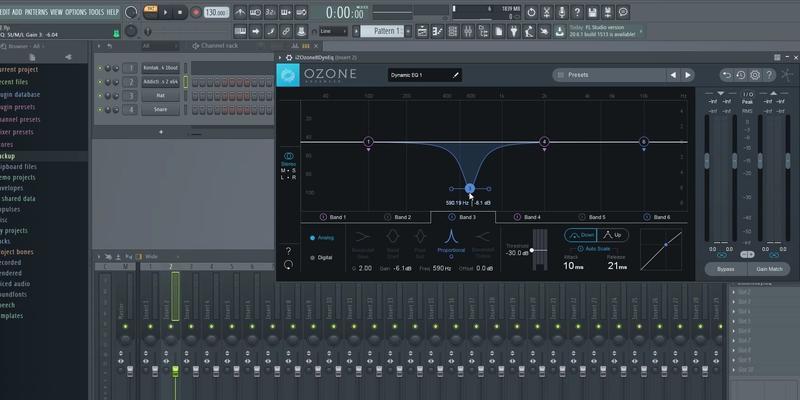The height and width of the screenshot is (400, 800).
Task: Open the piano roll icon
Action: click(x=437, y=31)
